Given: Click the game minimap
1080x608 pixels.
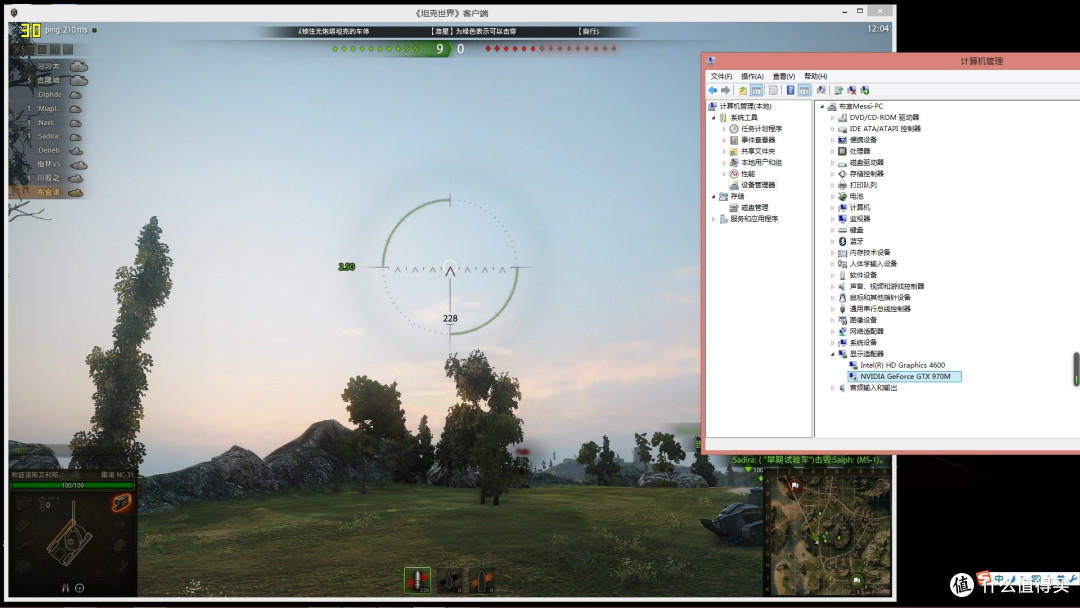Looking at the screenshot, I should (829, 534).
